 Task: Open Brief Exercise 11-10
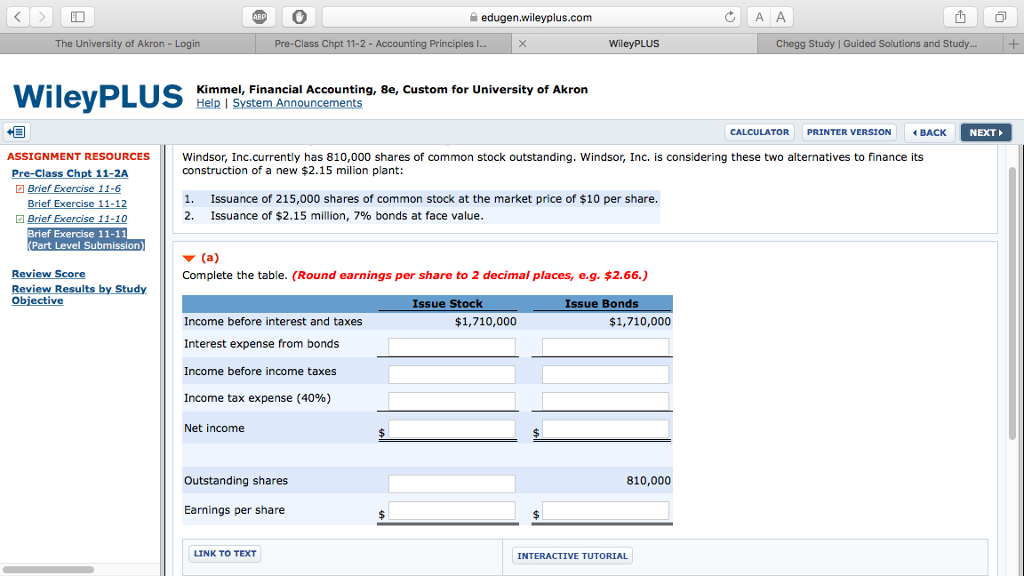(x=77, y=218)
